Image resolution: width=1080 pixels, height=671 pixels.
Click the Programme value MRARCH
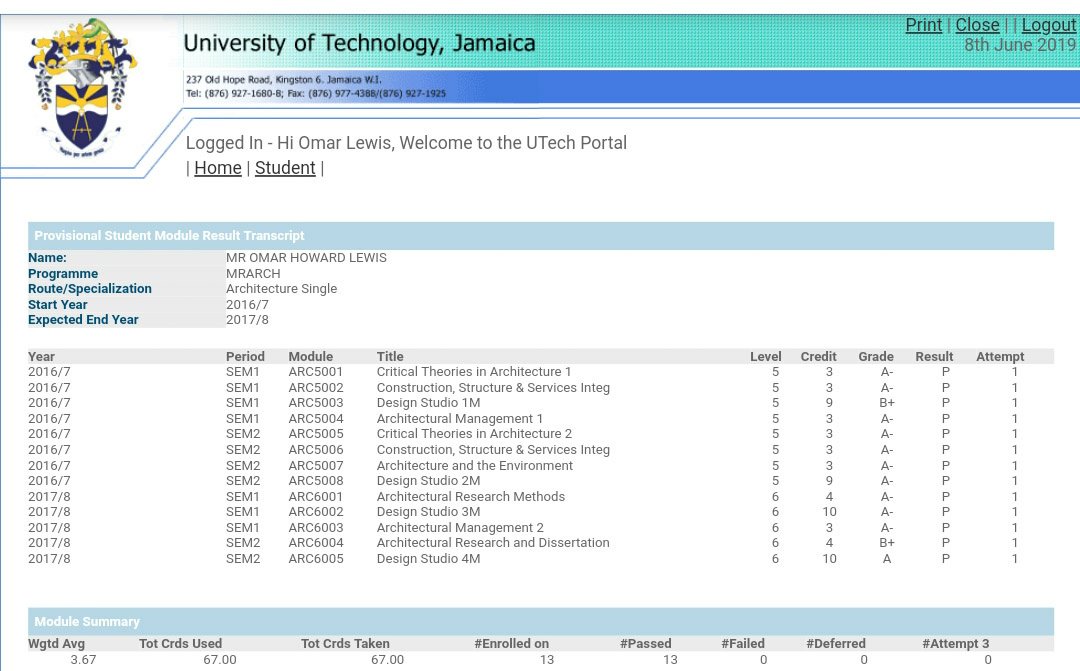pyautogui.click(x=250, y=273)
